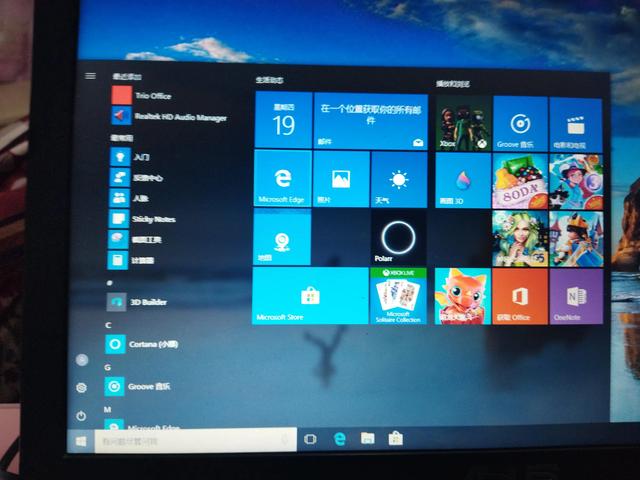
Task: Open the Movies & TV clapperboard tile
Action: coord(576,125)
